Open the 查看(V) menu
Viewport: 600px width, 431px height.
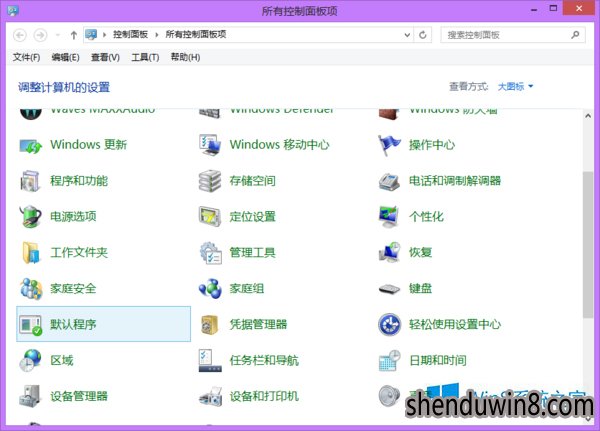tap(105, 57)
